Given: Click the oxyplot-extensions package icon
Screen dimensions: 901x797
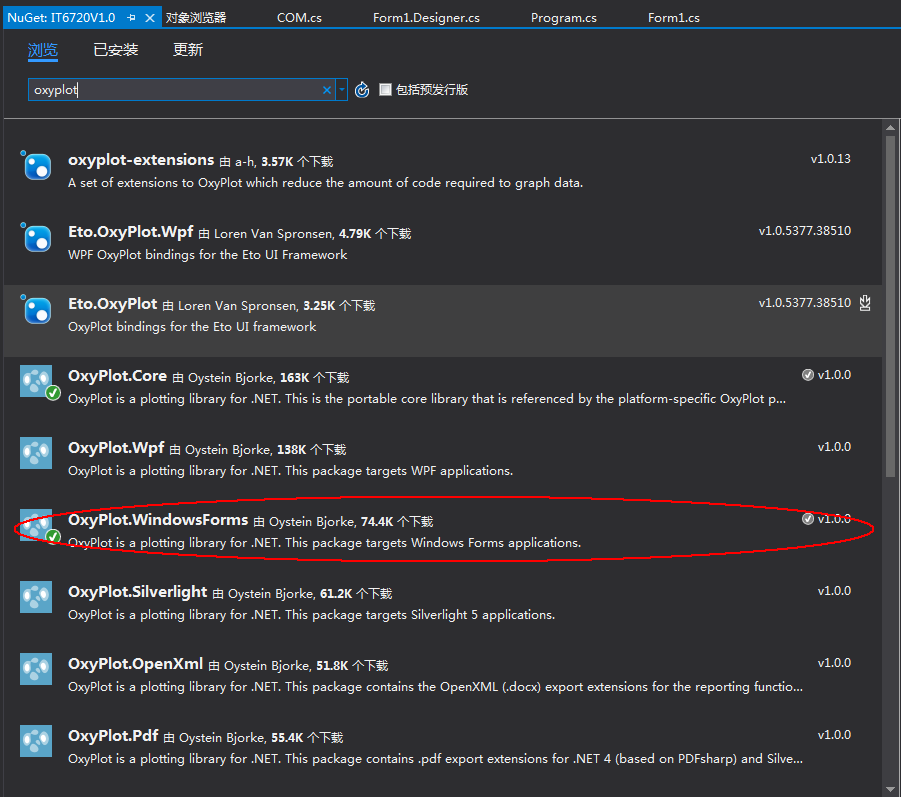Looking at the screenshot, I should click(37, 166).
